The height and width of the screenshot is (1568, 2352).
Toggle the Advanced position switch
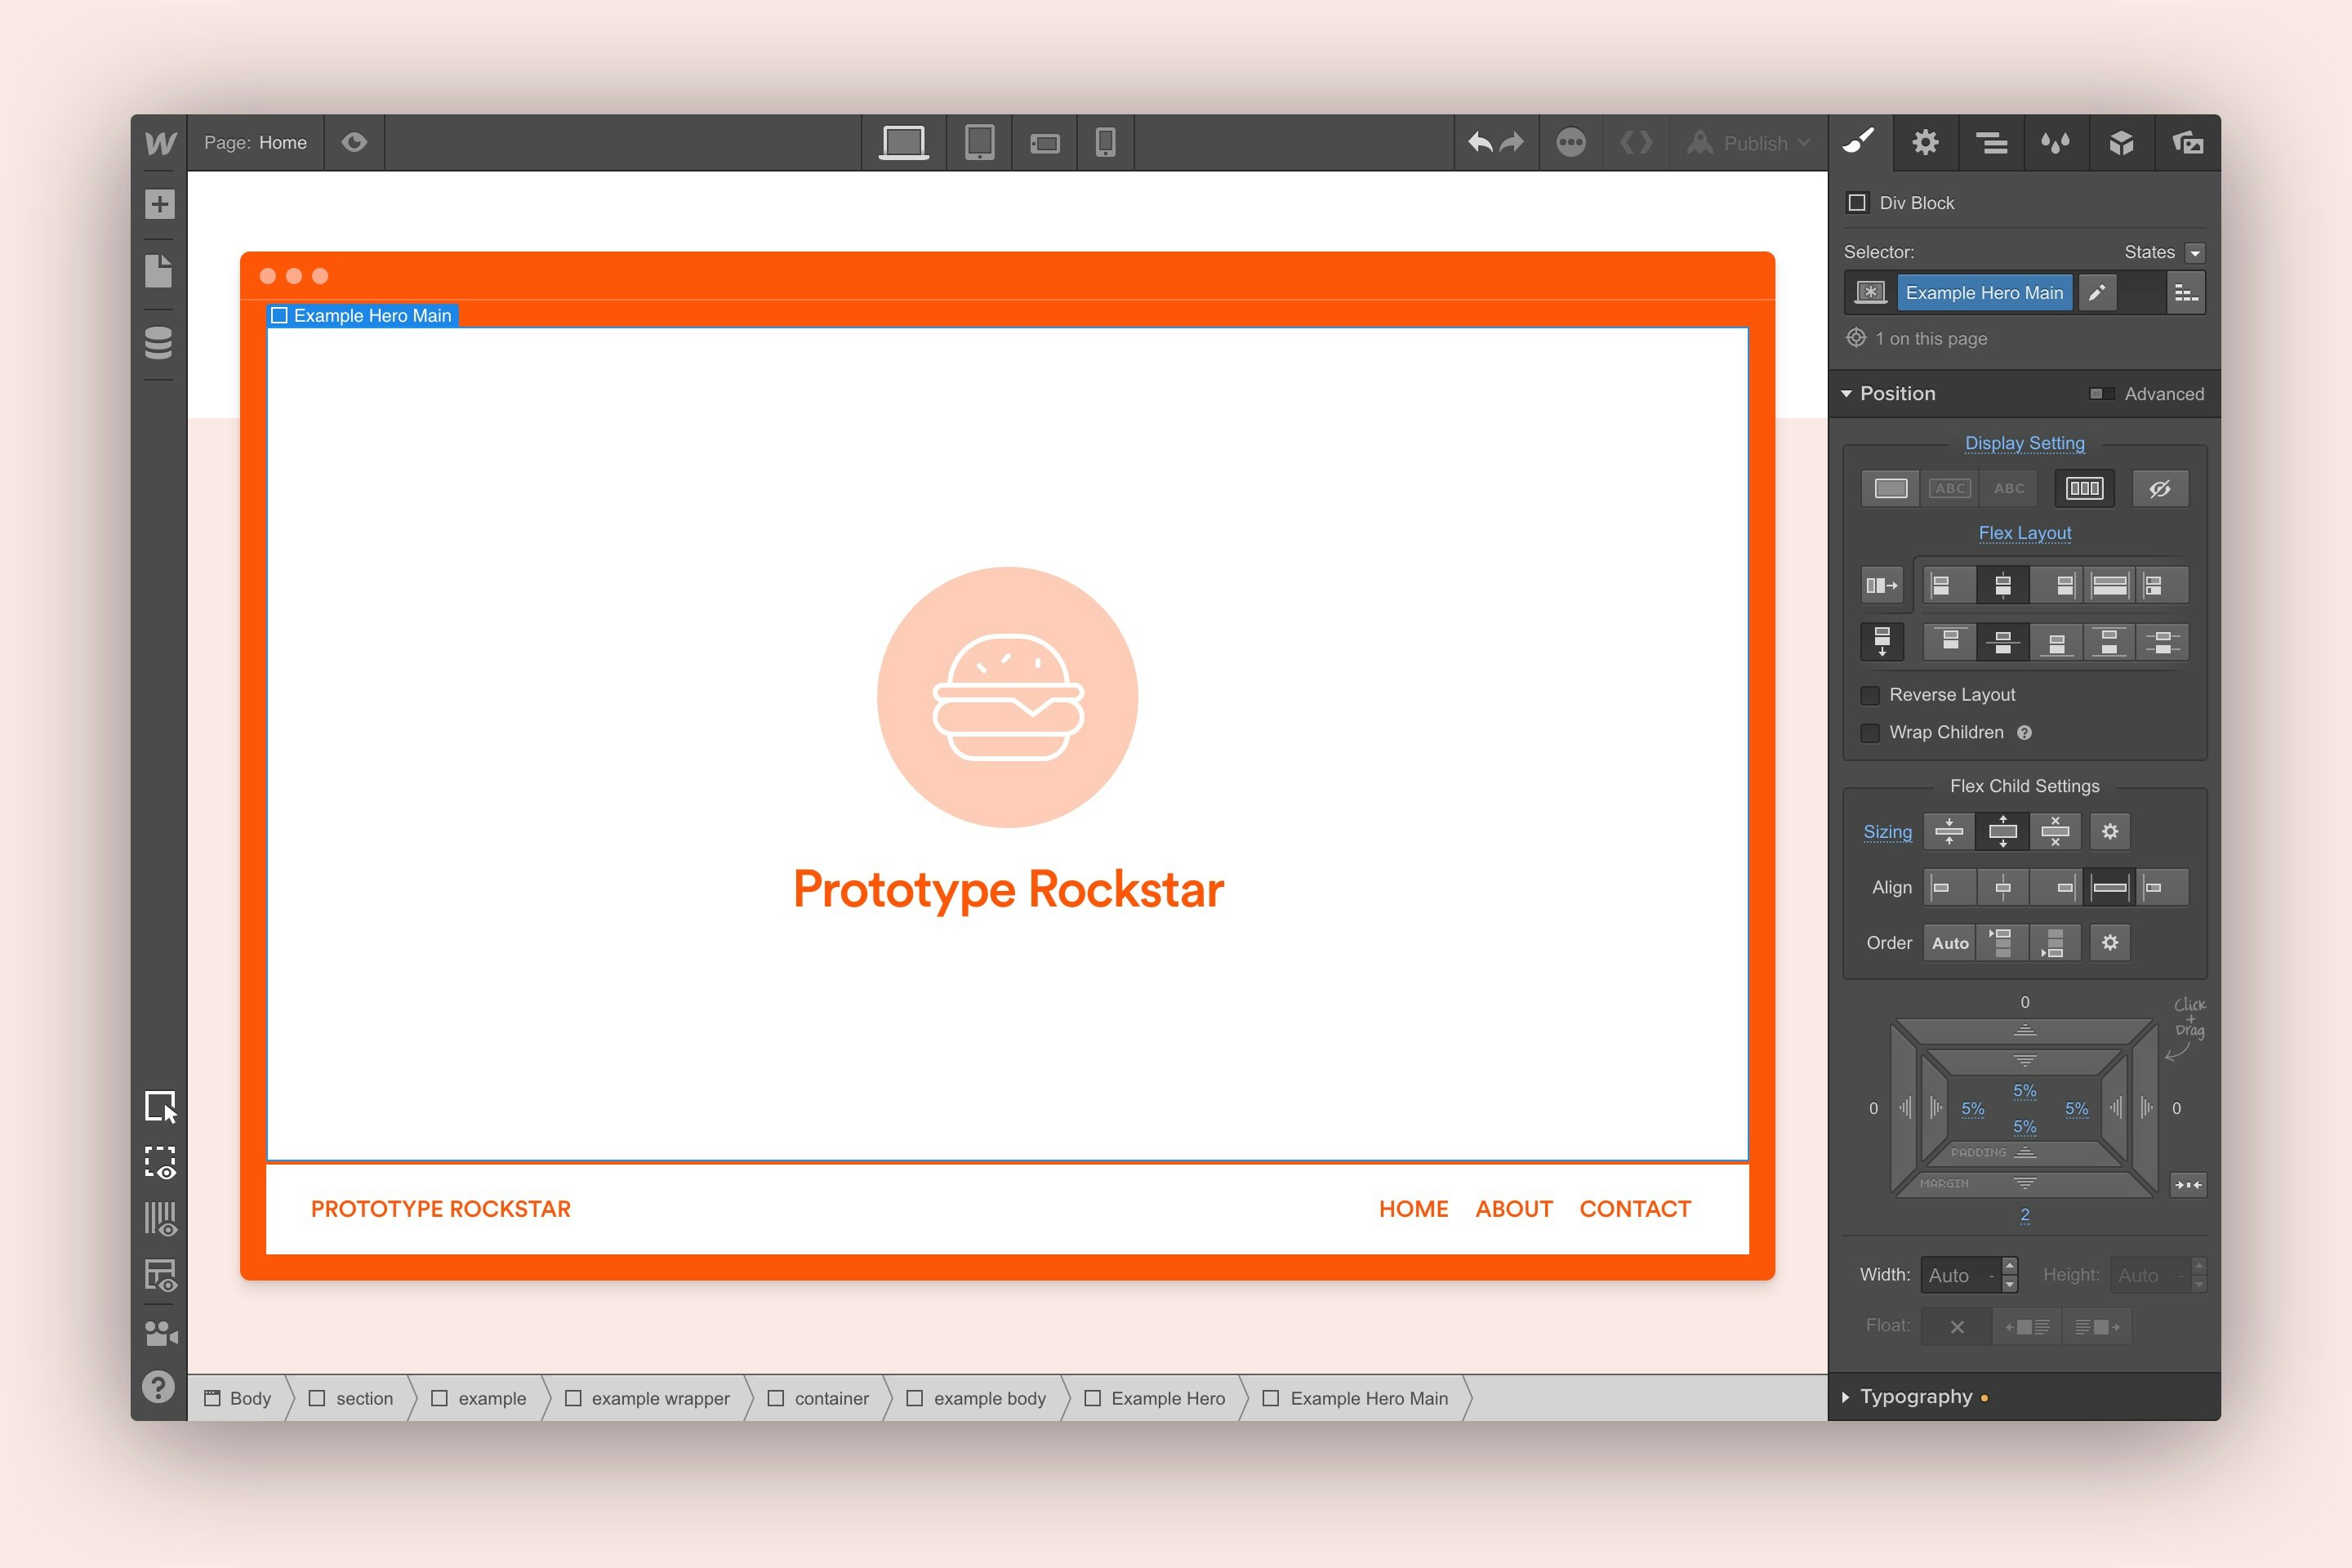(x=2101, y=394)
